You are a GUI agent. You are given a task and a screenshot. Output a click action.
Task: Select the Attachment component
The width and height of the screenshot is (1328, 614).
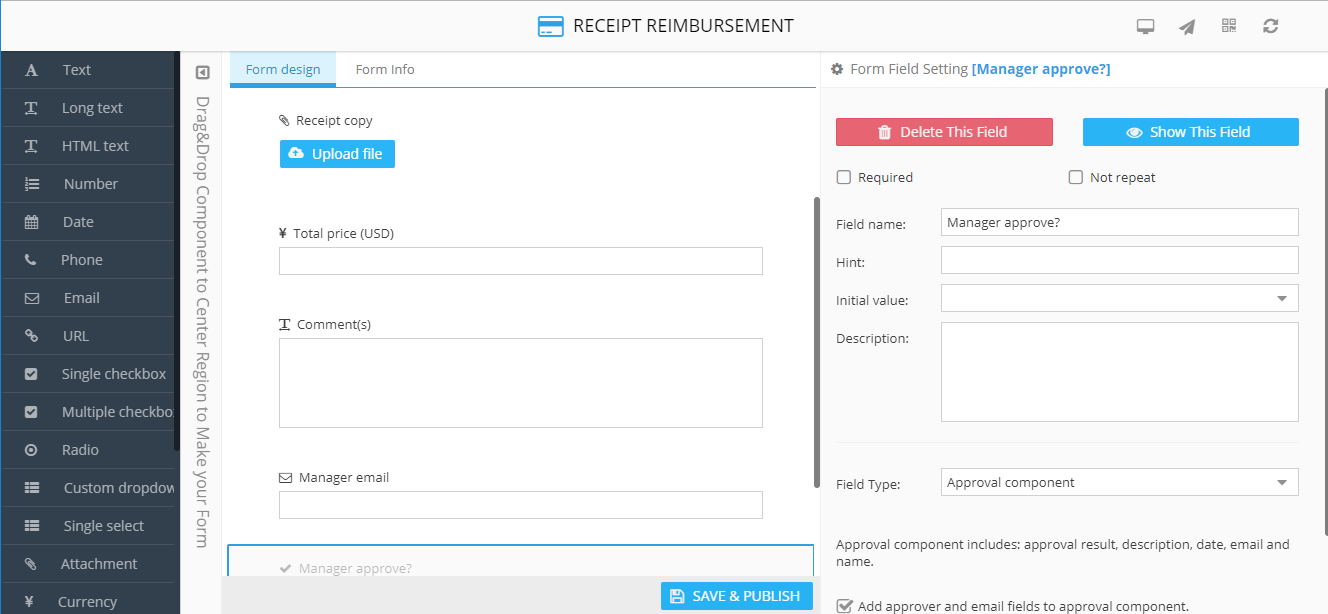(x=88, y=564)
